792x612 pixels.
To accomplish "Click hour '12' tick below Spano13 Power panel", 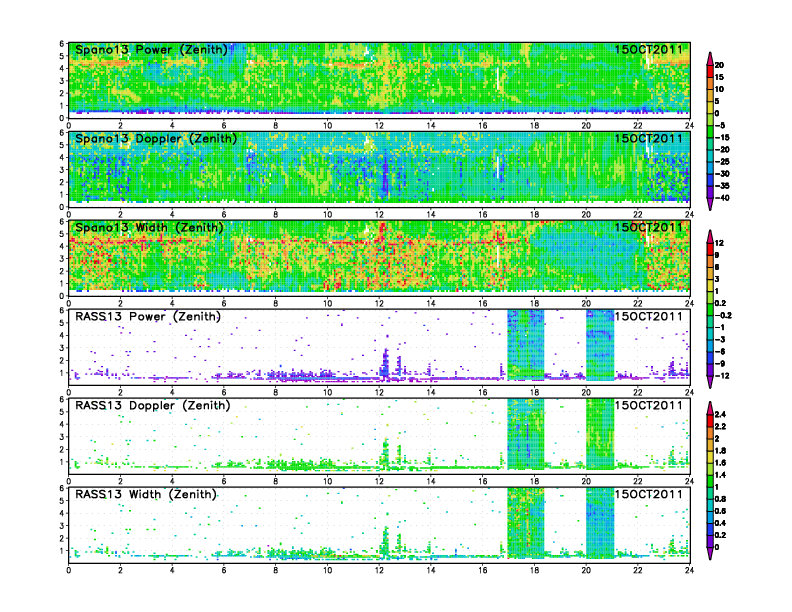I will click(379, 126).
